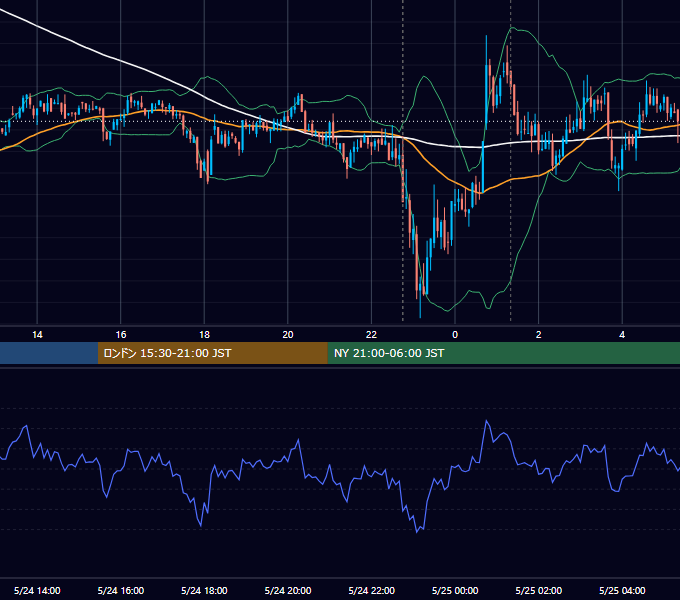Click the 2 hour label on price chart axis

coord(539,335)
